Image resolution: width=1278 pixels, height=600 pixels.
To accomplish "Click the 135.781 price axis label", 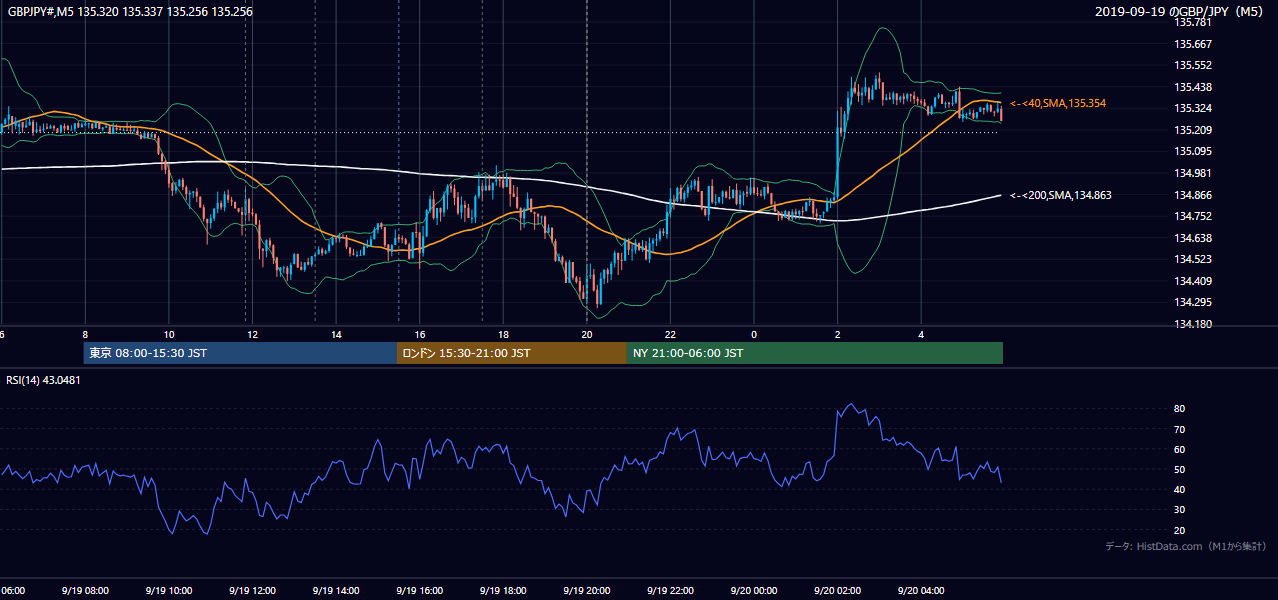I will [x=1193, y=22].
